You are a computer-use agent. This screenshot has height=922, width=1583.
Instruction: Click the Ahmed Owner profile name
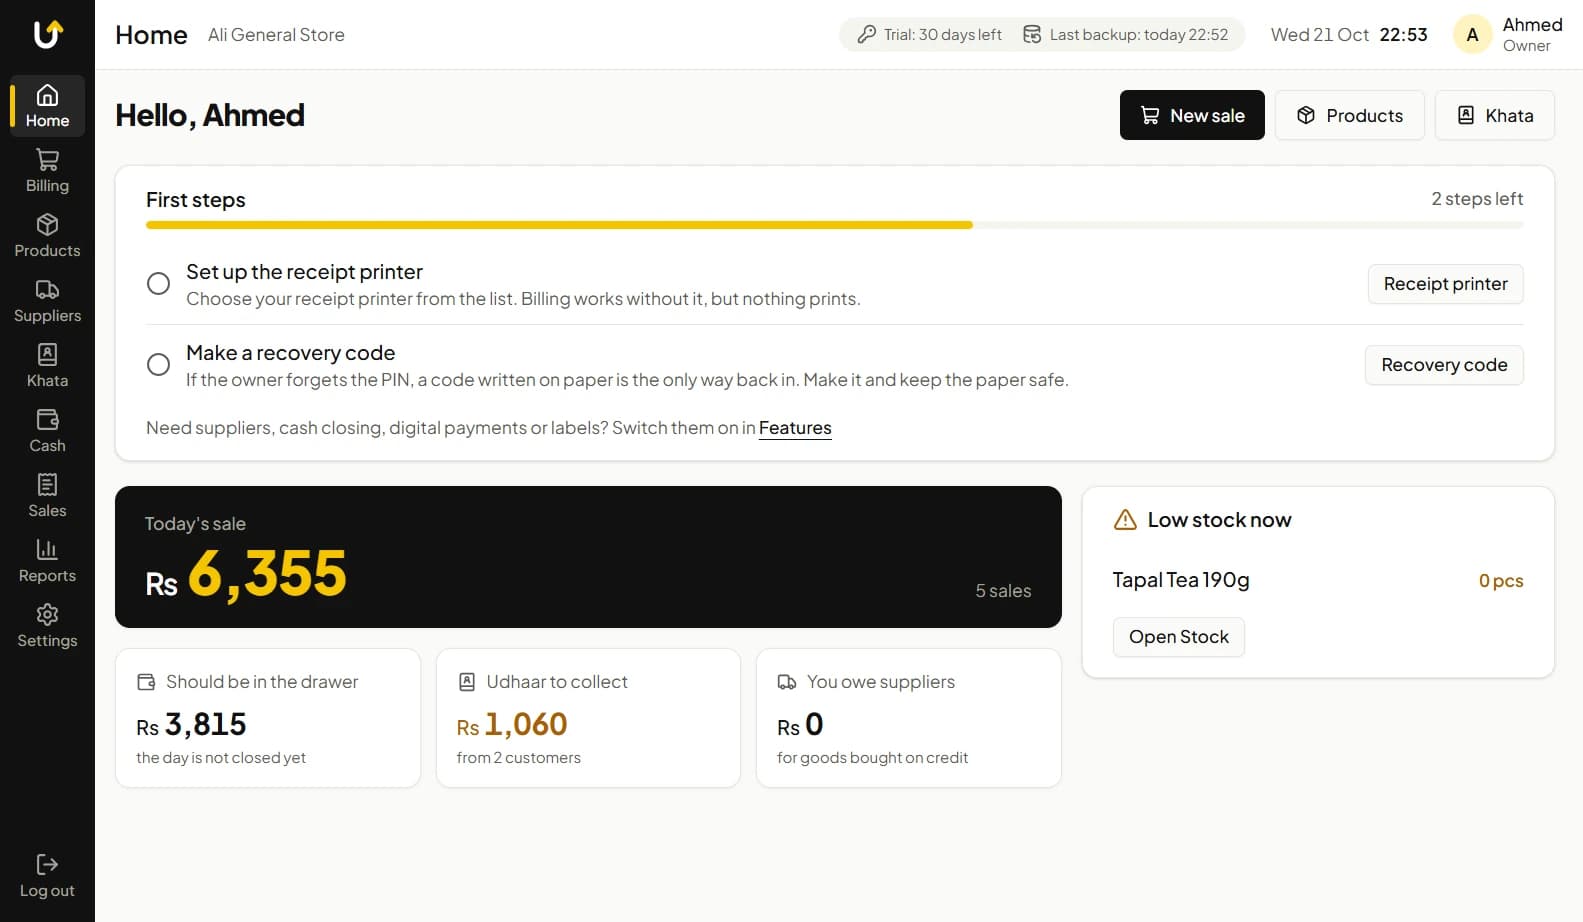[1532, 34]
